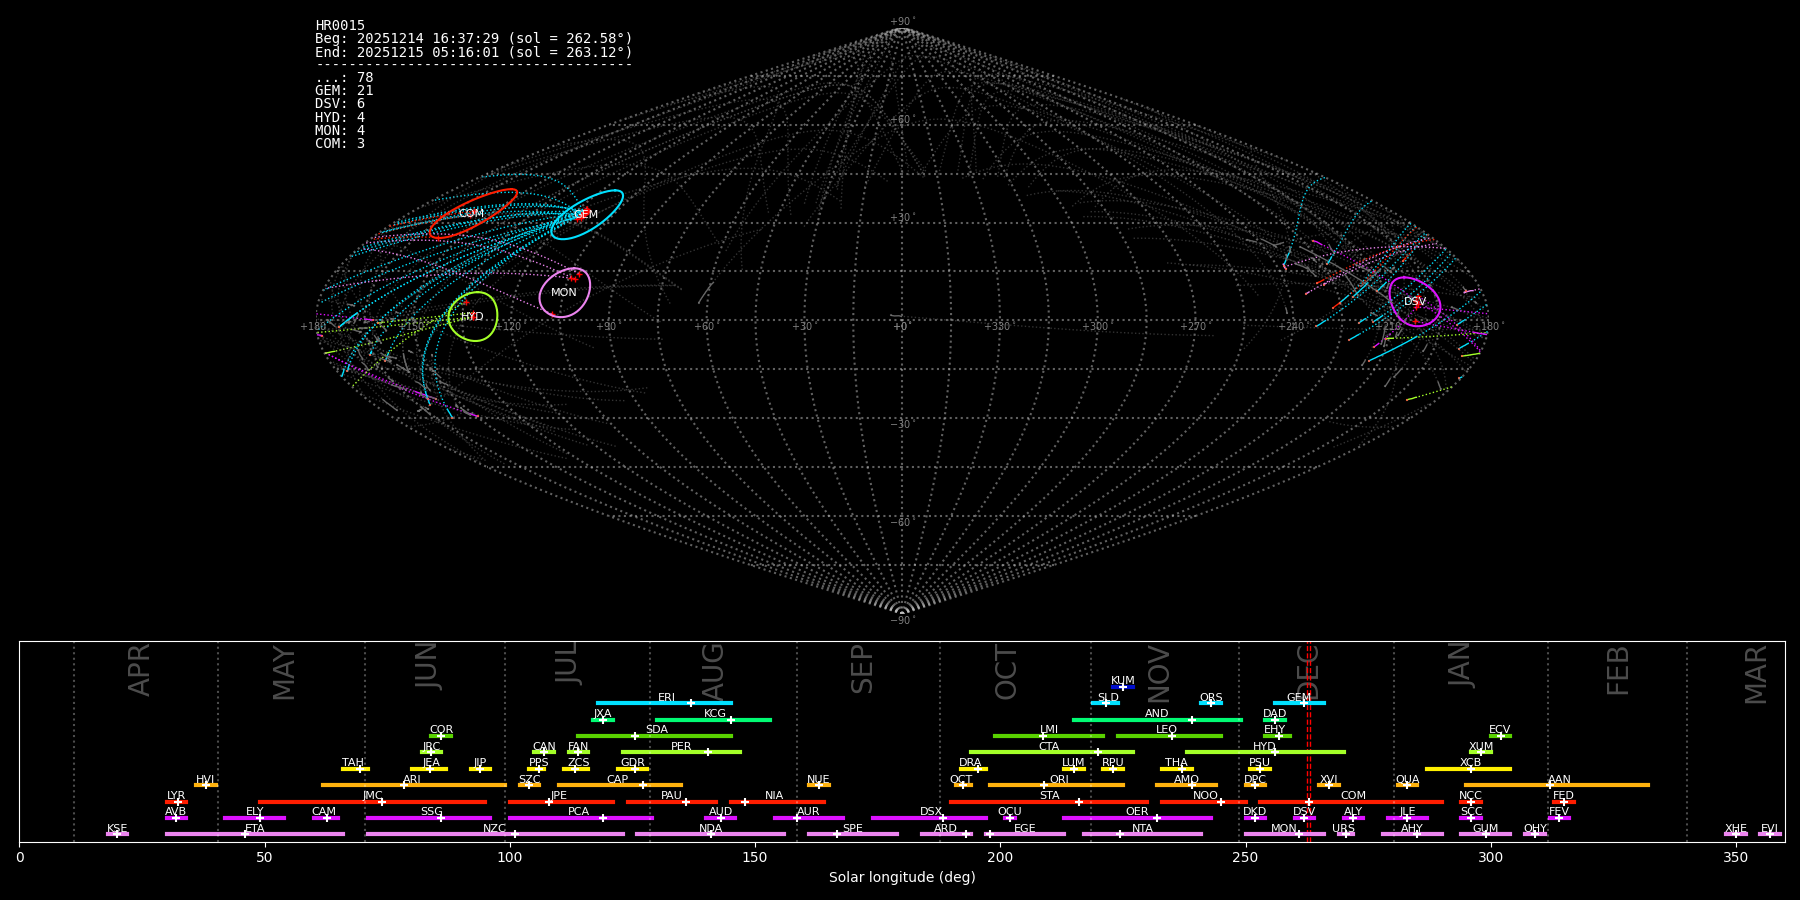Viewport: 1800px width, 900px height.
Task: Click the MON radiant label on sky map
Action: pyautogui.click(x=564, y=292)
